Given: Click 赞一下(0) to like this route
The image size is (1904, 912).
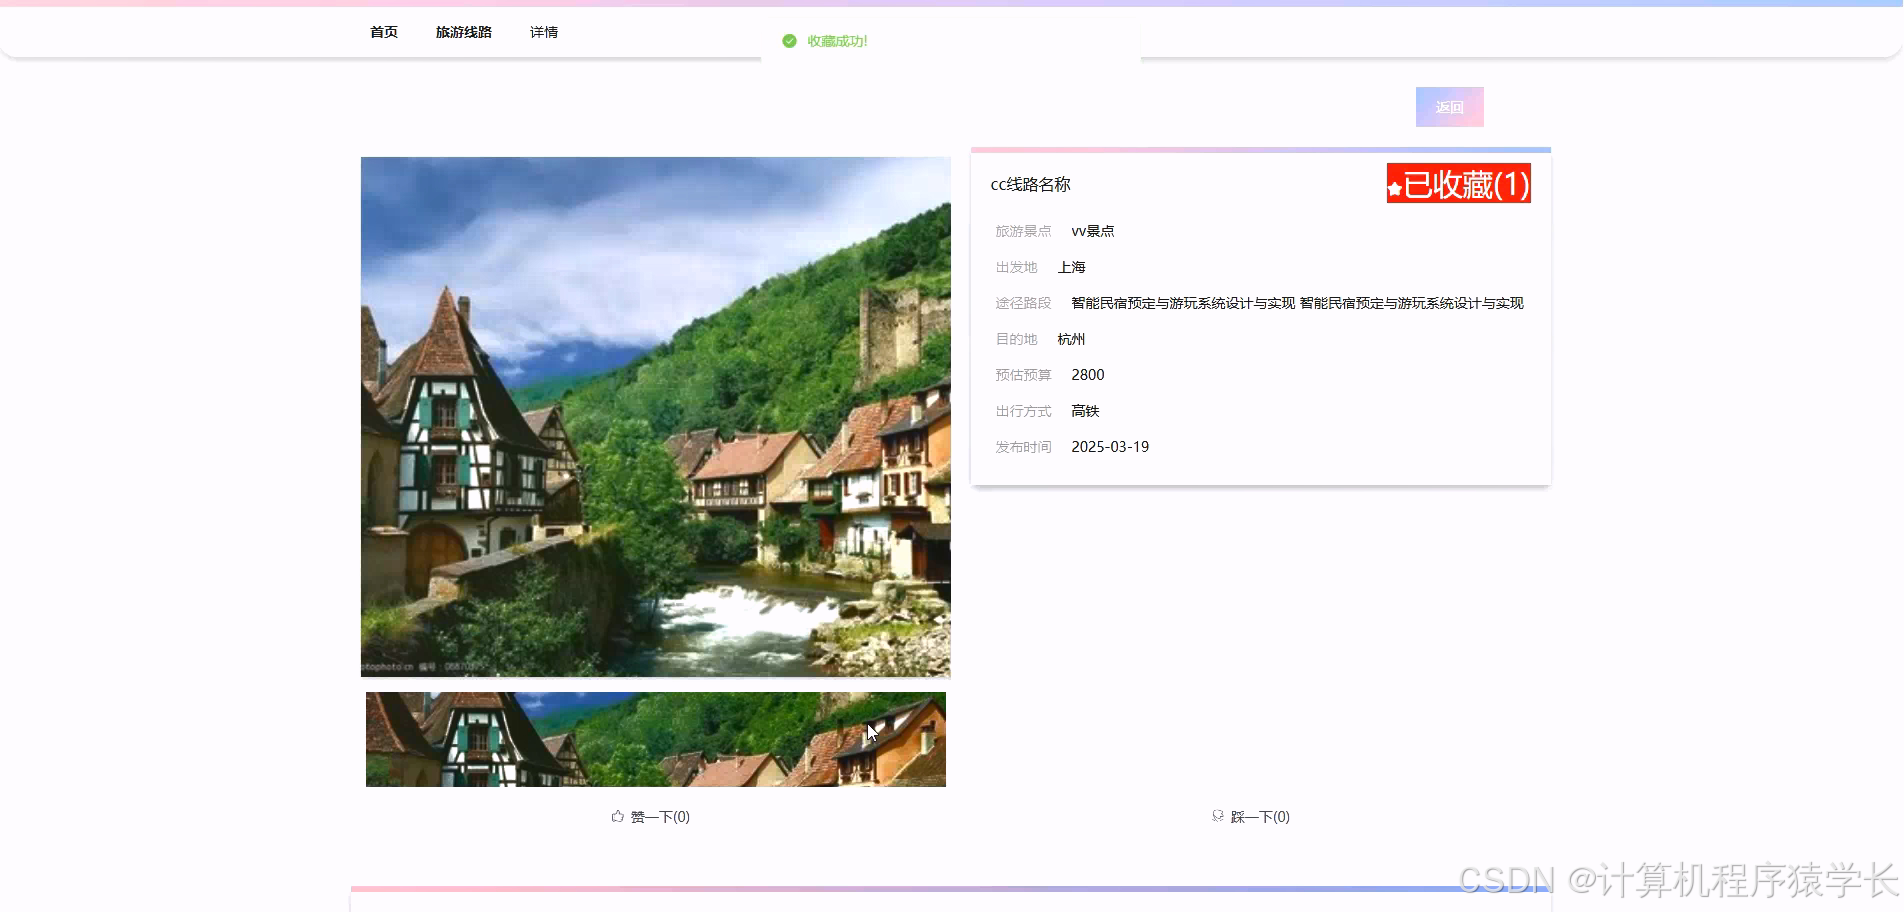Looking at the screenshot, I should click(659, 816).
